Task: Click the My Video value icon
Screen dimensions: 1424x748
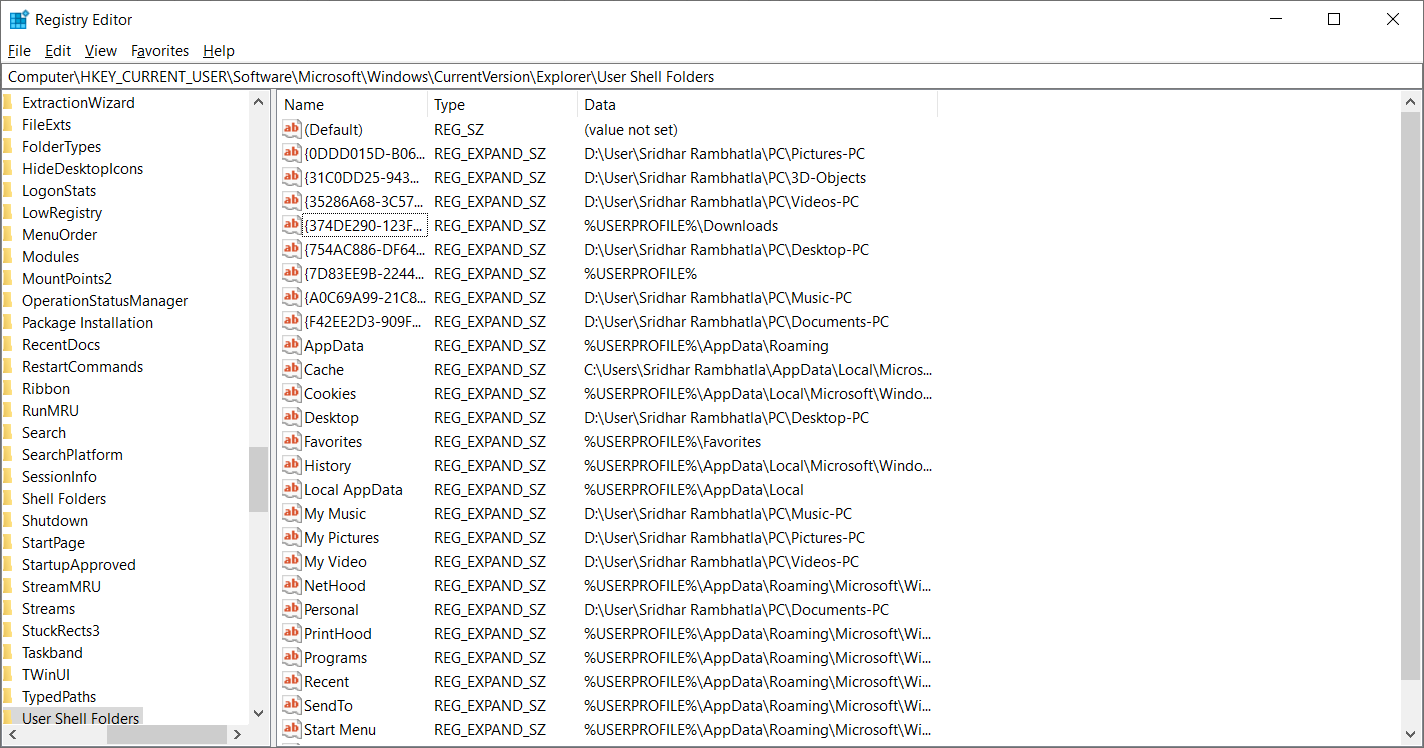Action: click(291, 561)
